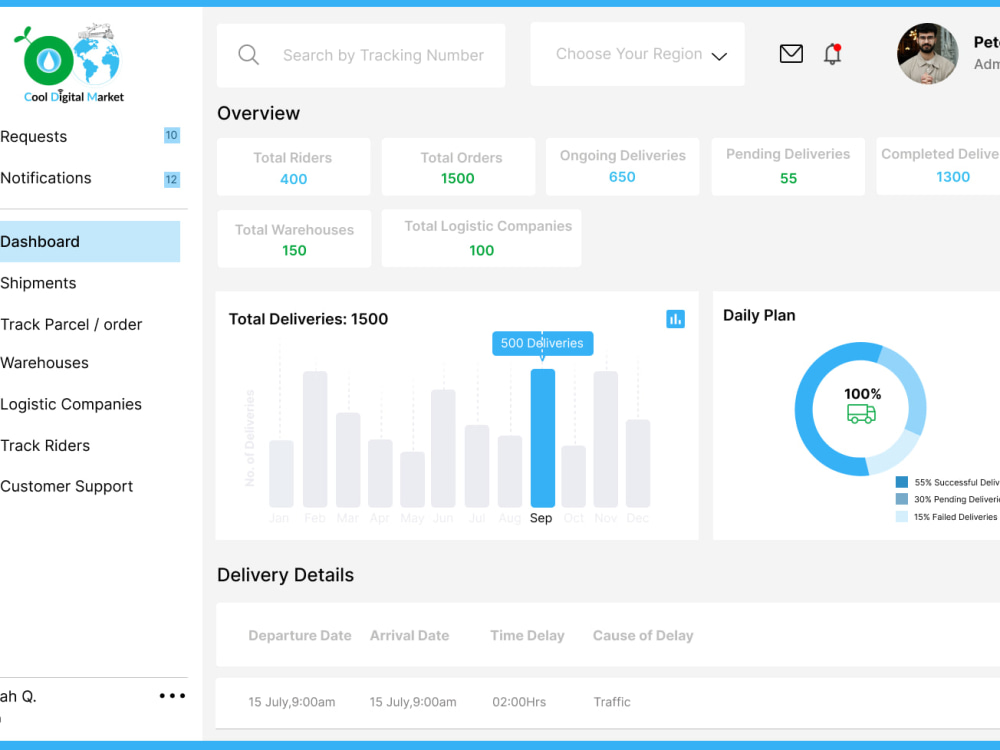Screen dimensions: 1000x750
Task: Open Track Parcel / order
Action: click(71, 325)
